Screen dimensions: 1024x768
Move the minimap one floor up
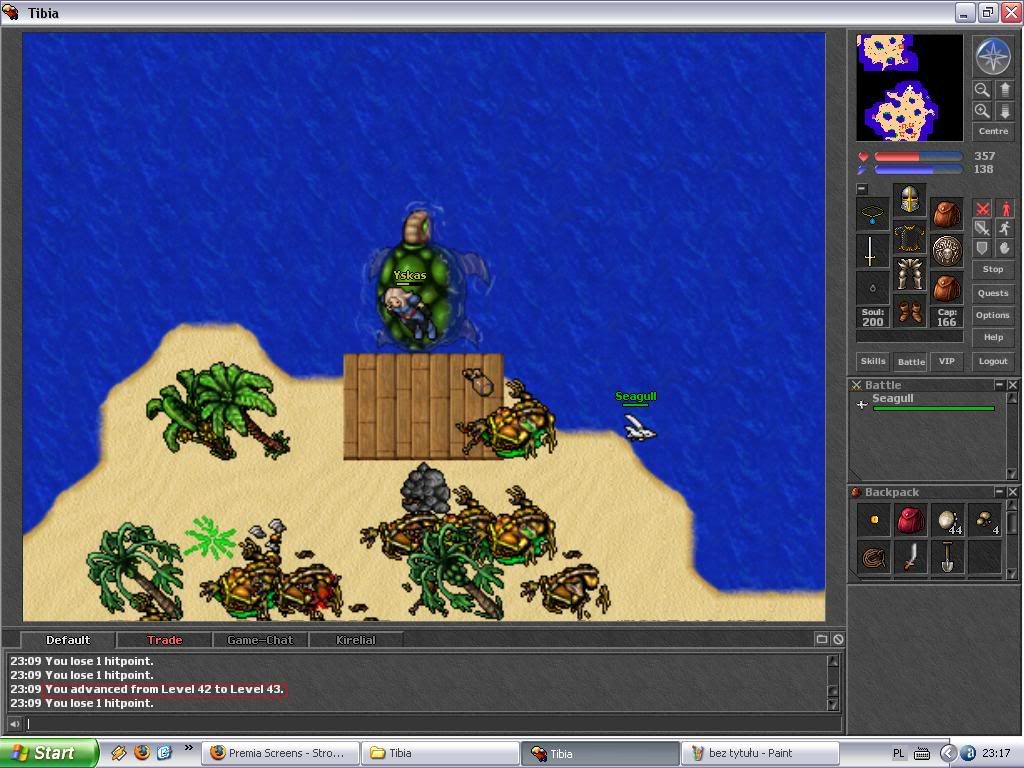[1004, 89]
